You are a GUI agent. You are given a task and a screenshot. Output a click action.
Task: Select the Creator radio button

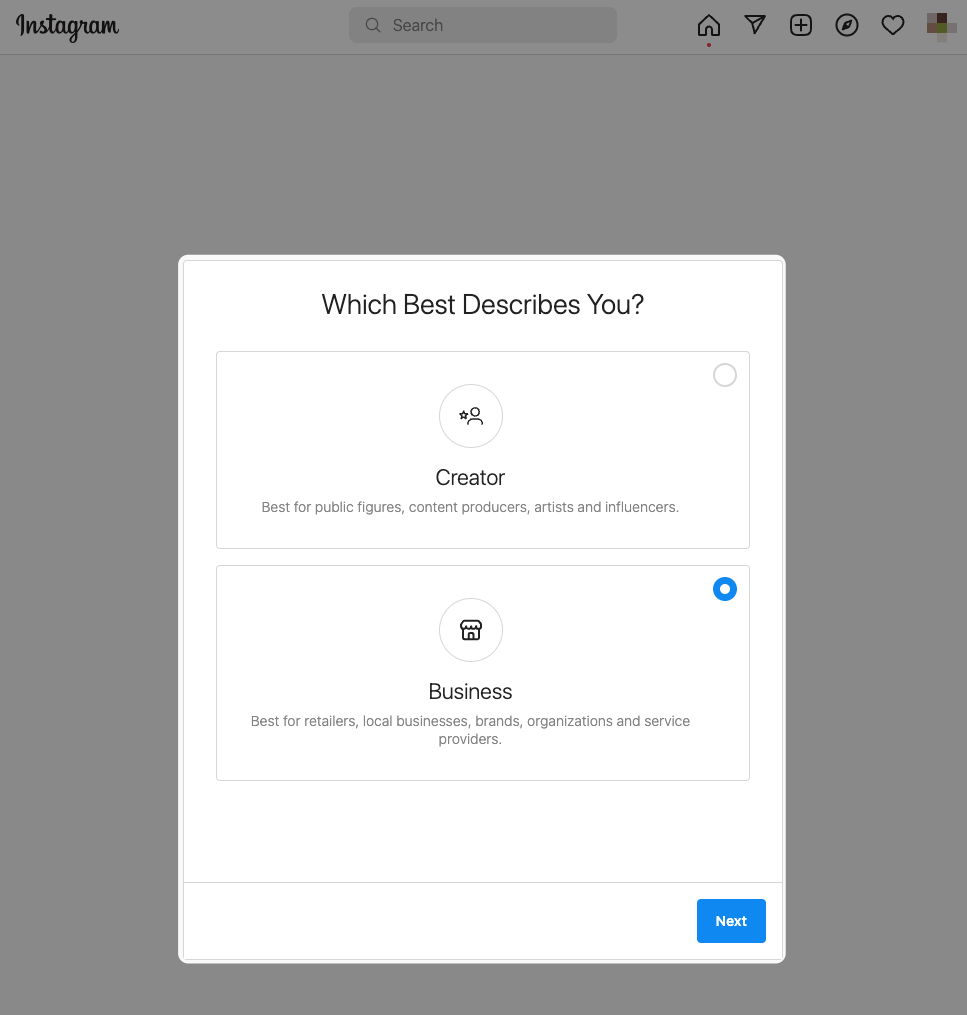point(725,375)
